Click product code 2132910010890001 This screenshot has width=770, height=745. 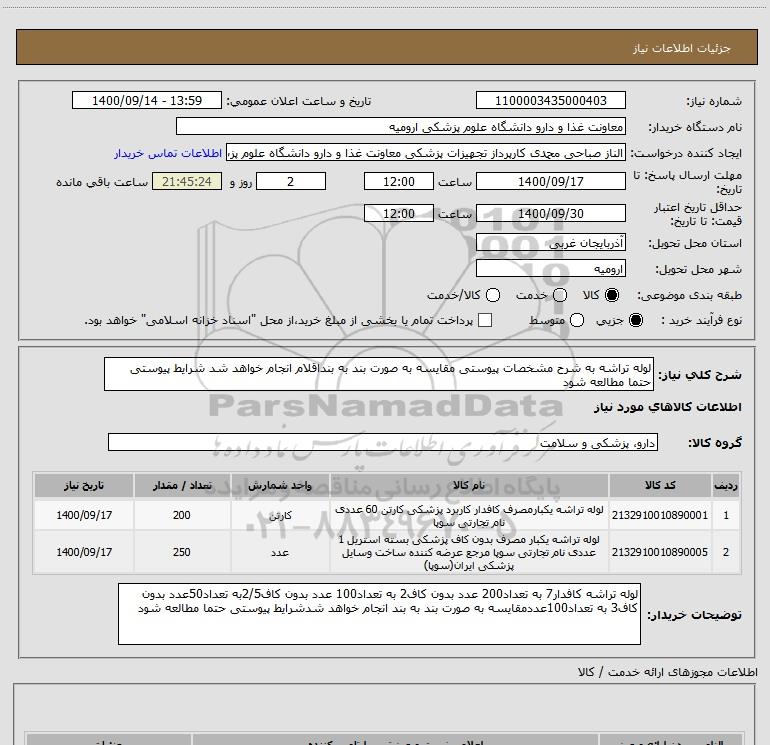660,515
